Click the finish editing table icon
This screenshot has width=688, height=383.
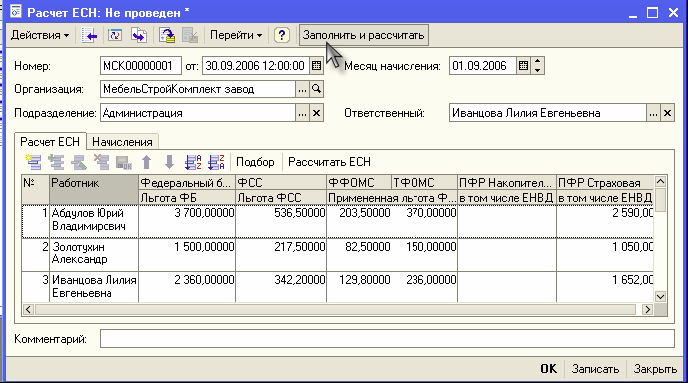tap(124, 162)
